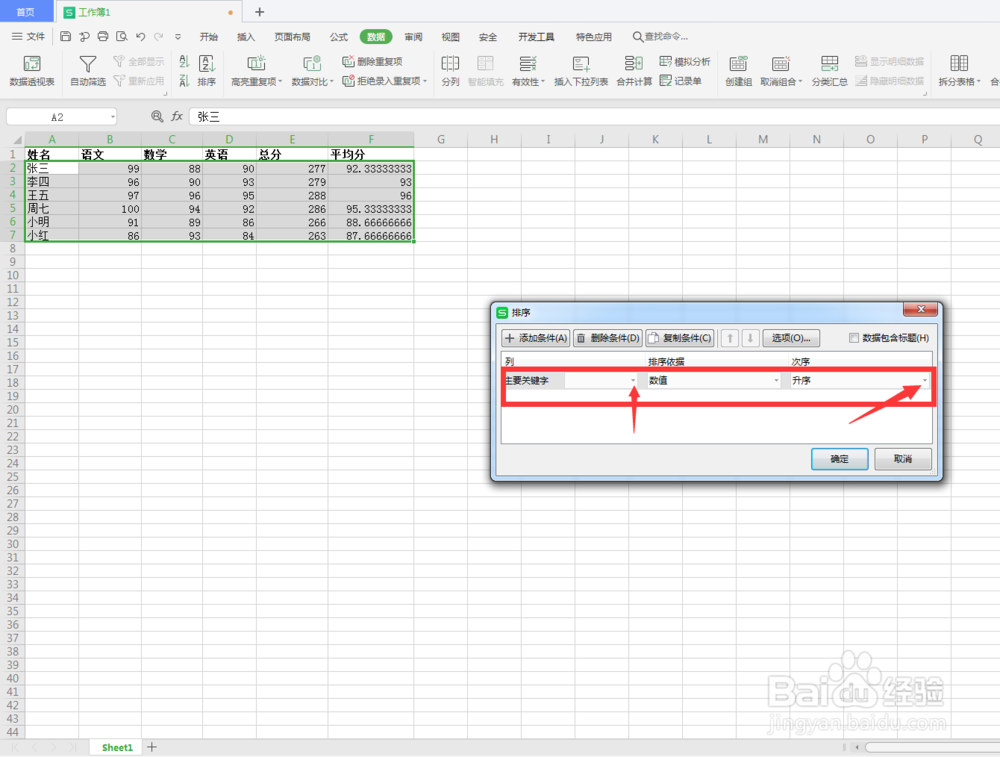Image resolution: width=1000 pixels, height=757 pixels.
Task: Click the 分列 text to columns tool
Action: tap(450, 71)
